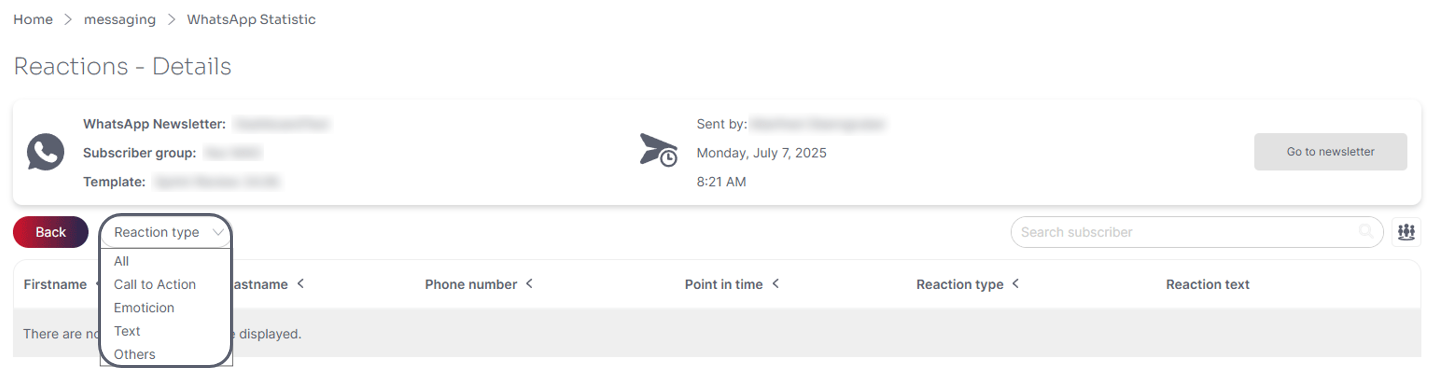1430x377 pixels.
Task: Open the messaging breadcrumb link
Action: pyautogui.click(x=119, y=19)
